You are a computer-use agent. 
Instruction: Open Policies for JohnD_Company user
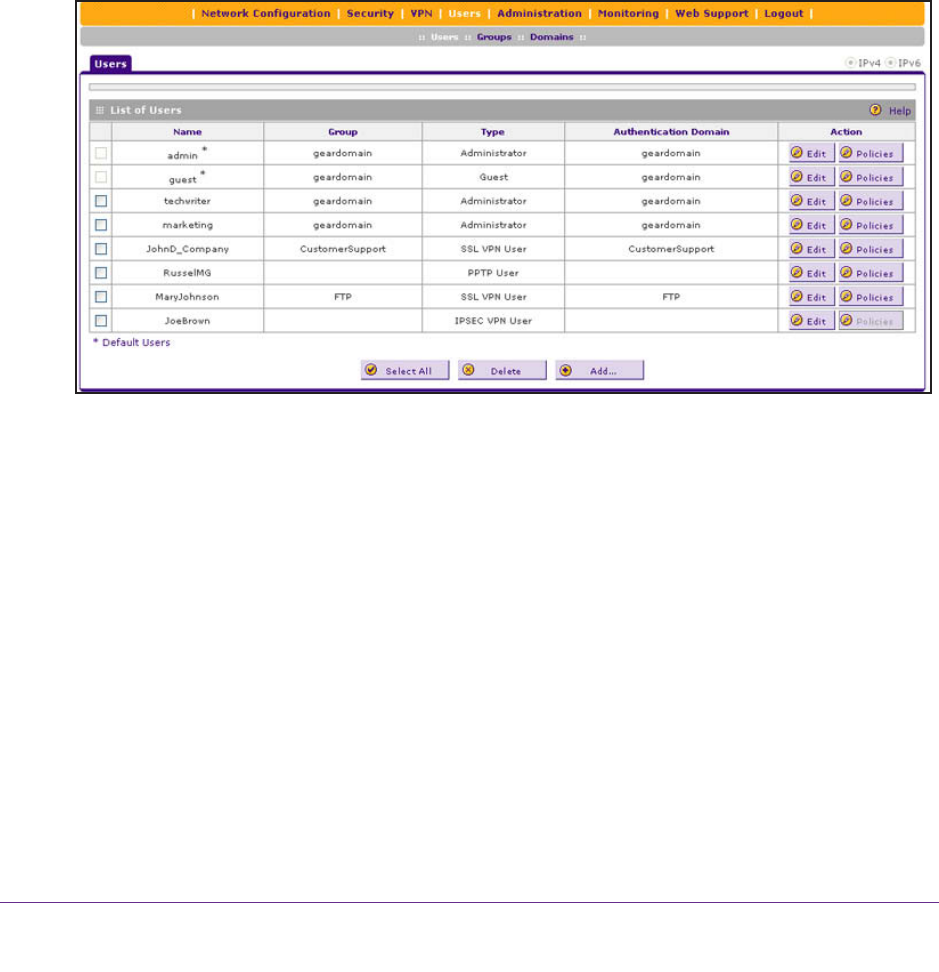tap(871, 249)
